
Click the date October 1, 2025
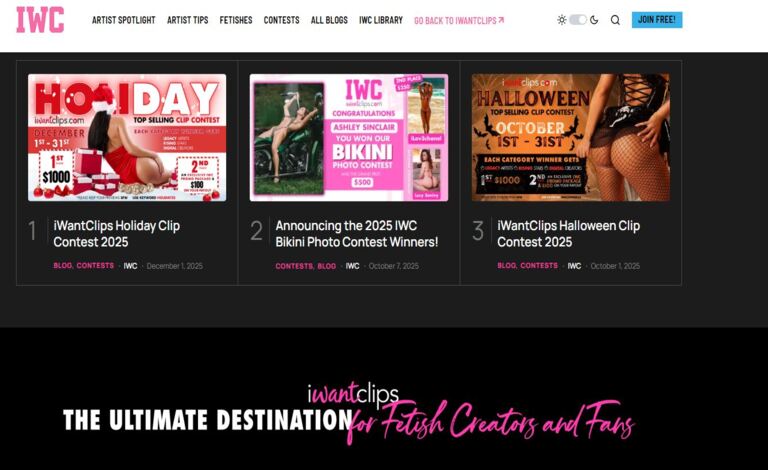[615, 266]
